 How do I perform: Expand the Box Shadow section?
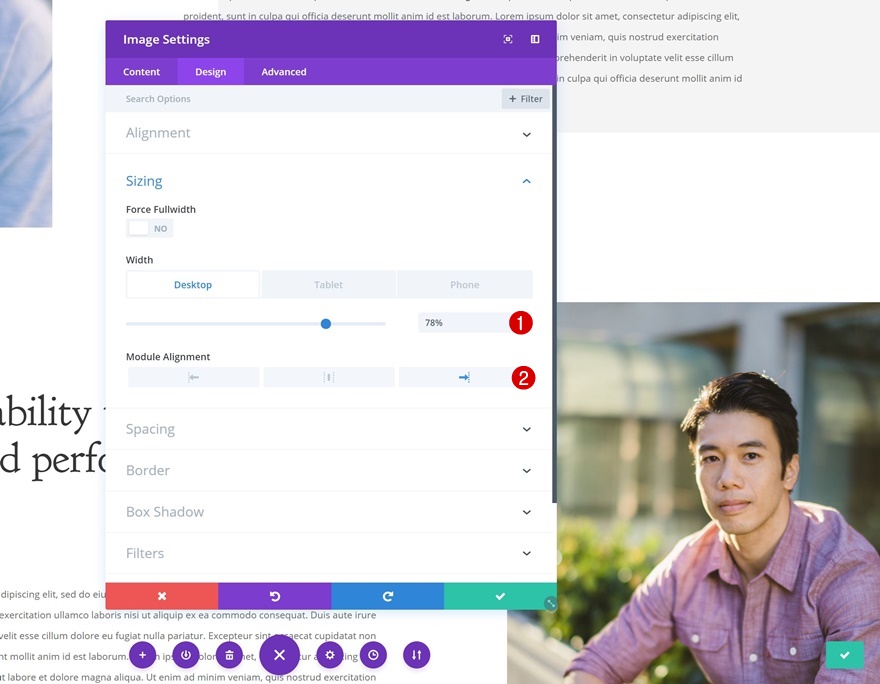328,512
